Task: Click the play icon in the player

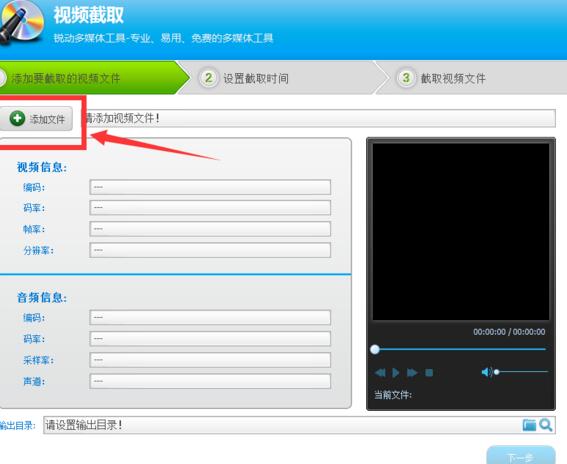Action: pos(396,373)
